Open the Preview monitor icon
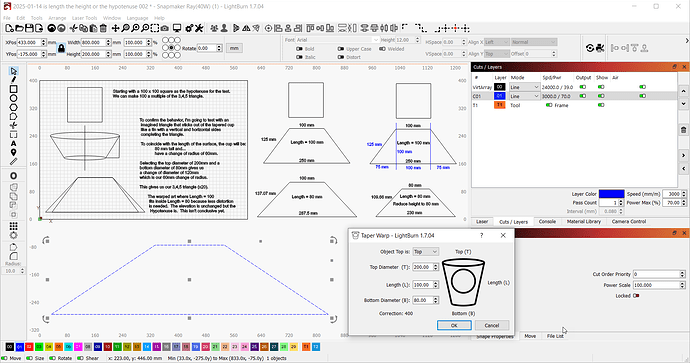This screenshot has width=690, height=363. [x=176, y=29]
